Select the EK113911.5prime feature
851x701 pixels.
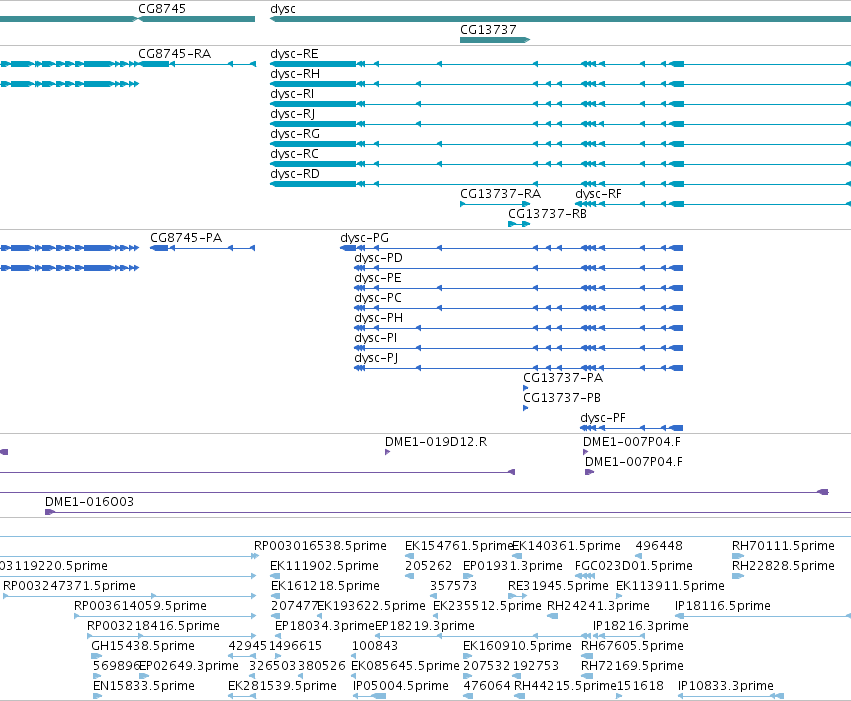(670, 586)
